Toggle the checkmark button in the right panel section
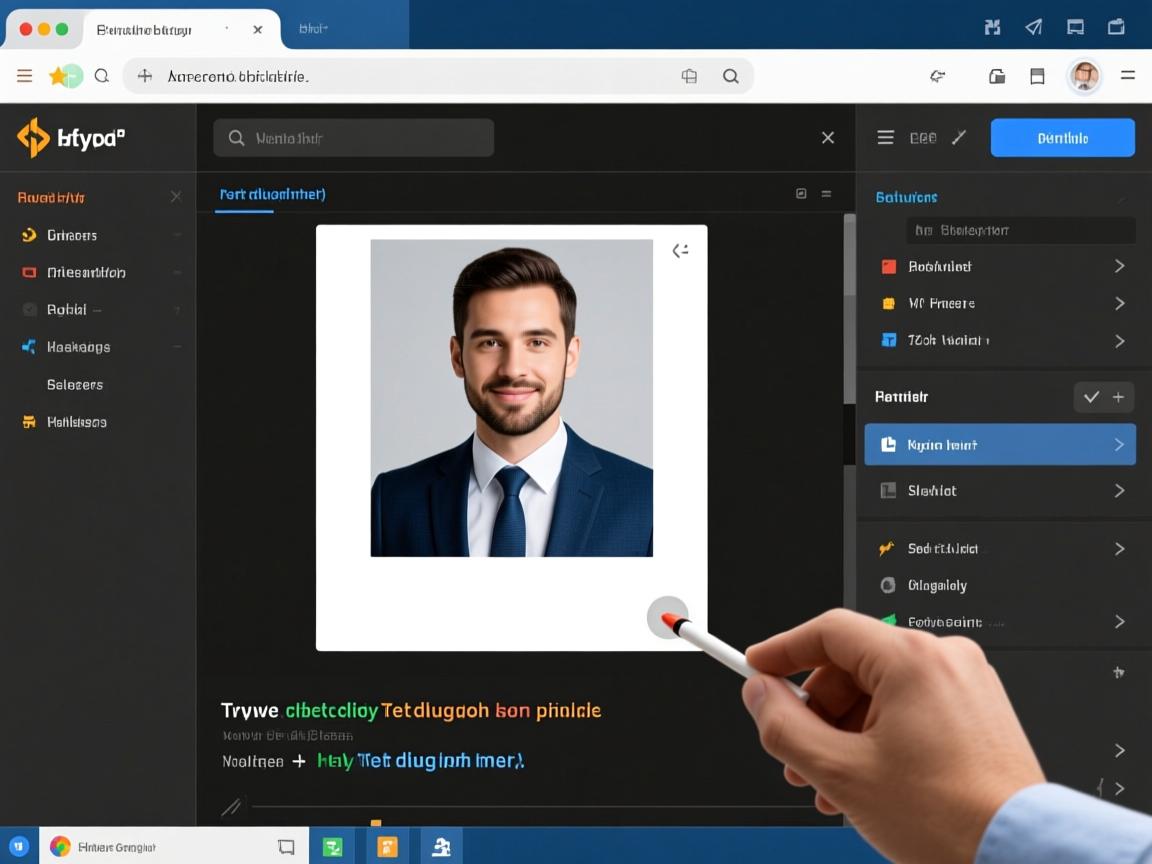Viewport: 1152px width, 864px height. click(1091, 397)
